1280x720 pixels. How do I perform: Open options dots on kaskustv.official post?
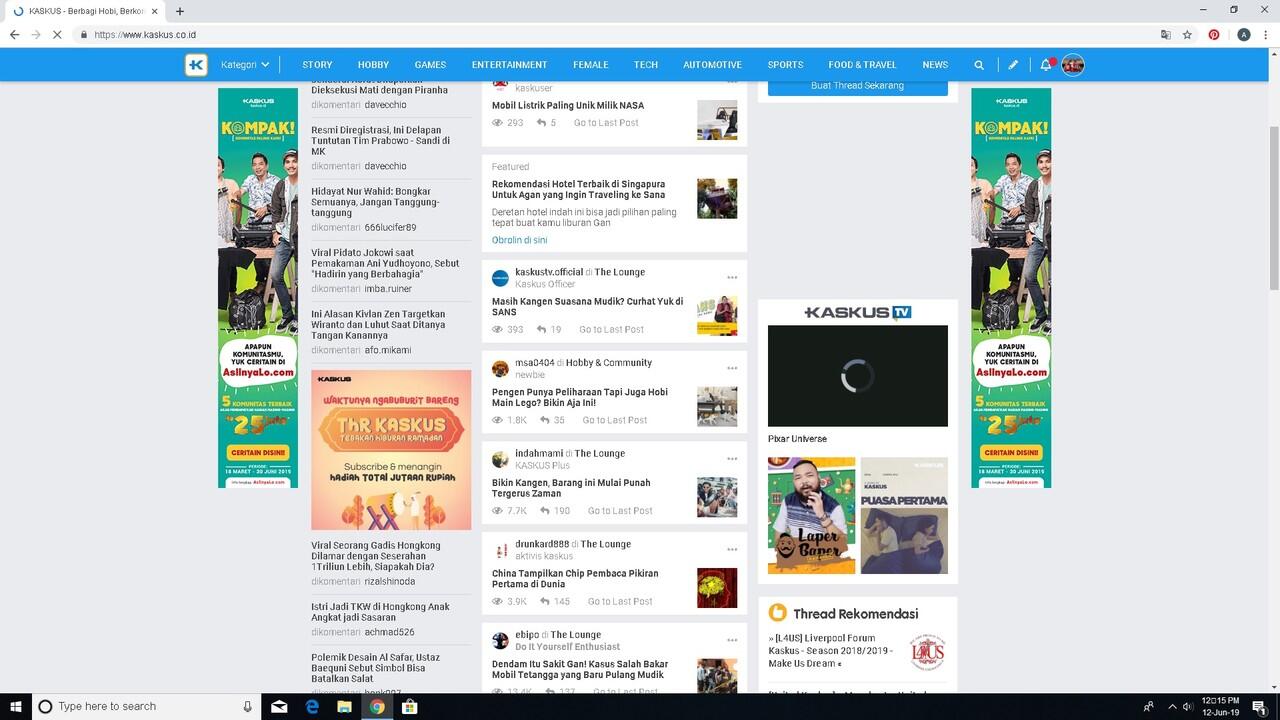pyautogui.click(x=732, y=278)
